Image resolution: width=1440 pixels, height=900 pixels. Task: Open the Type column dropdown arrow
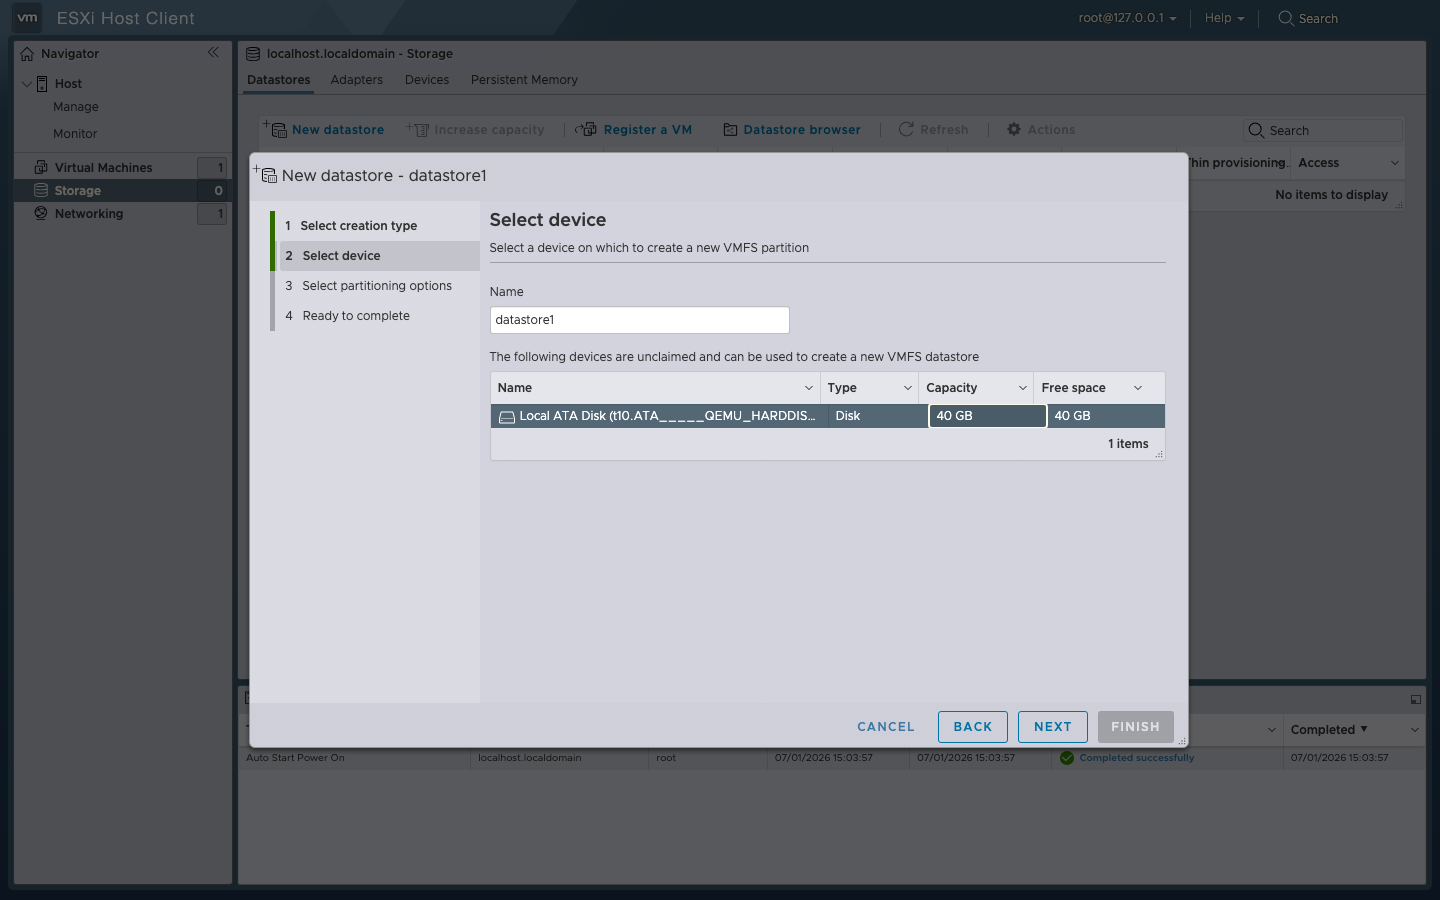(x=907, y=388)
